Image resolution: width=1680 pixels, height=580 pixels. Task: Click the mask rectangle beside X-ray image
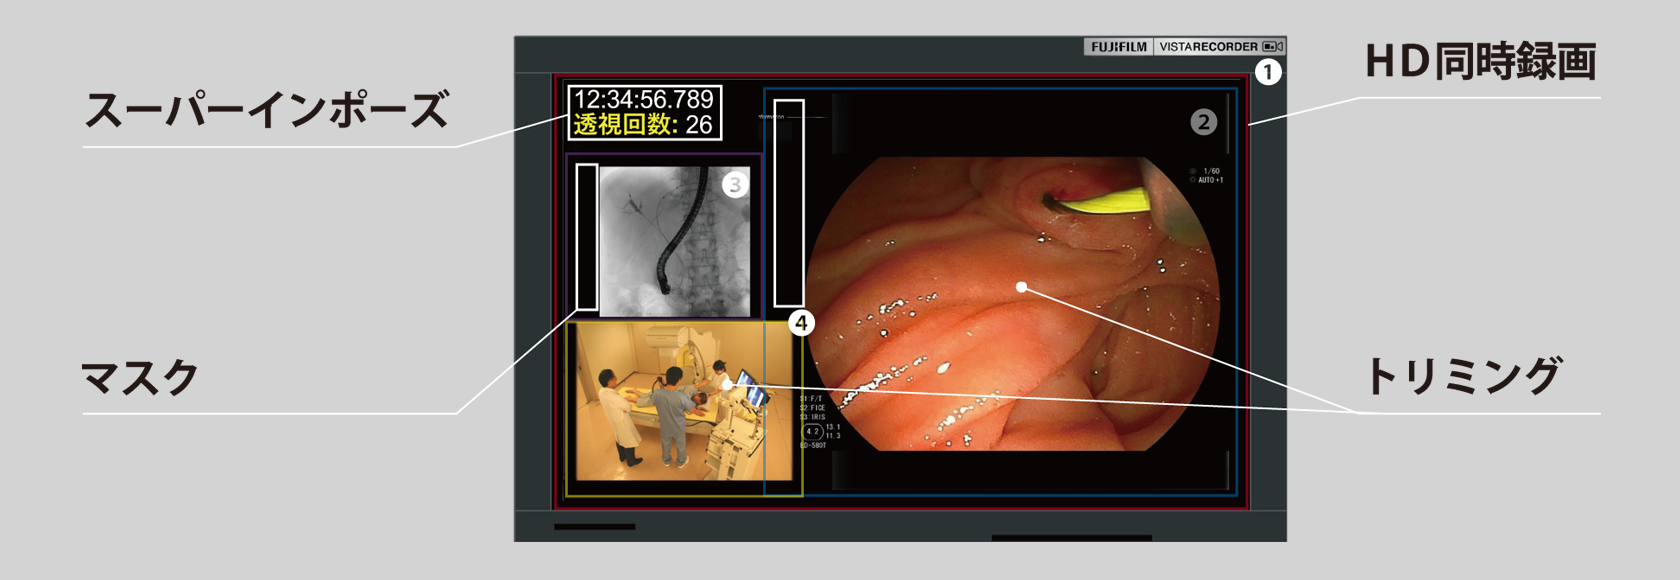click(587, 237)
